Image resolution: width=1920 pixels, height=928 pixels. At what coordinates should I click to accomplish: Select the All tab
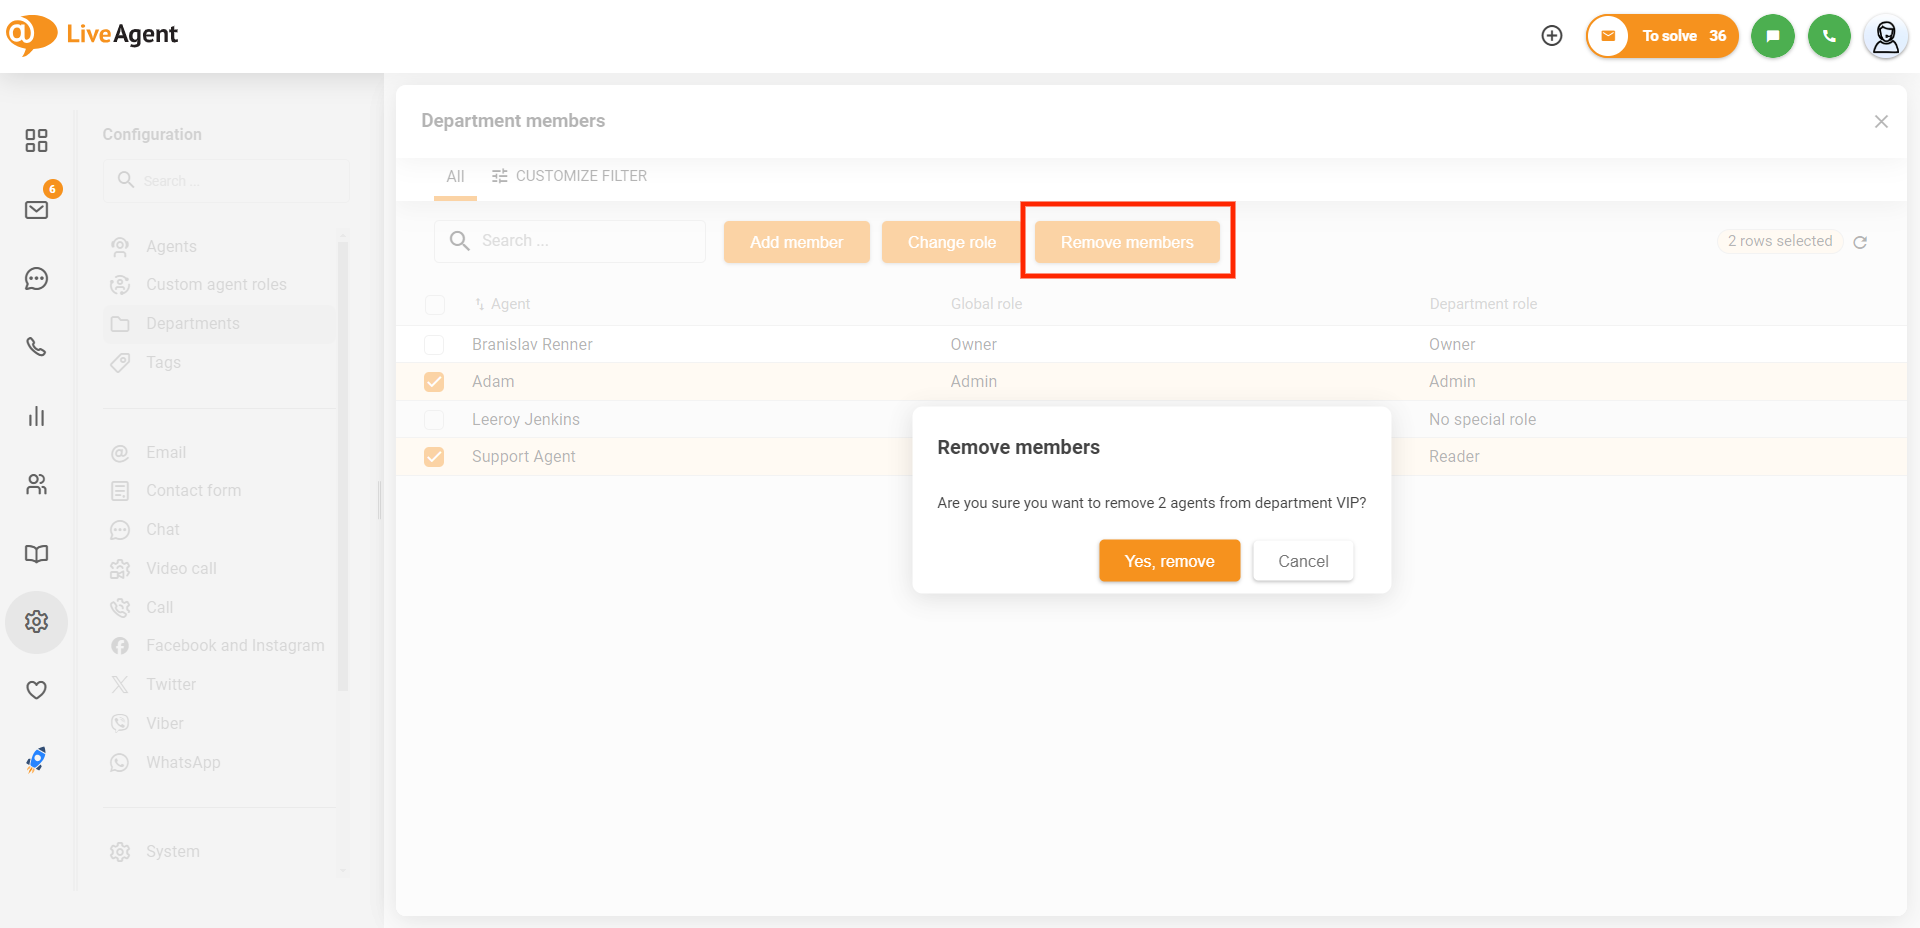pos(455,177)
